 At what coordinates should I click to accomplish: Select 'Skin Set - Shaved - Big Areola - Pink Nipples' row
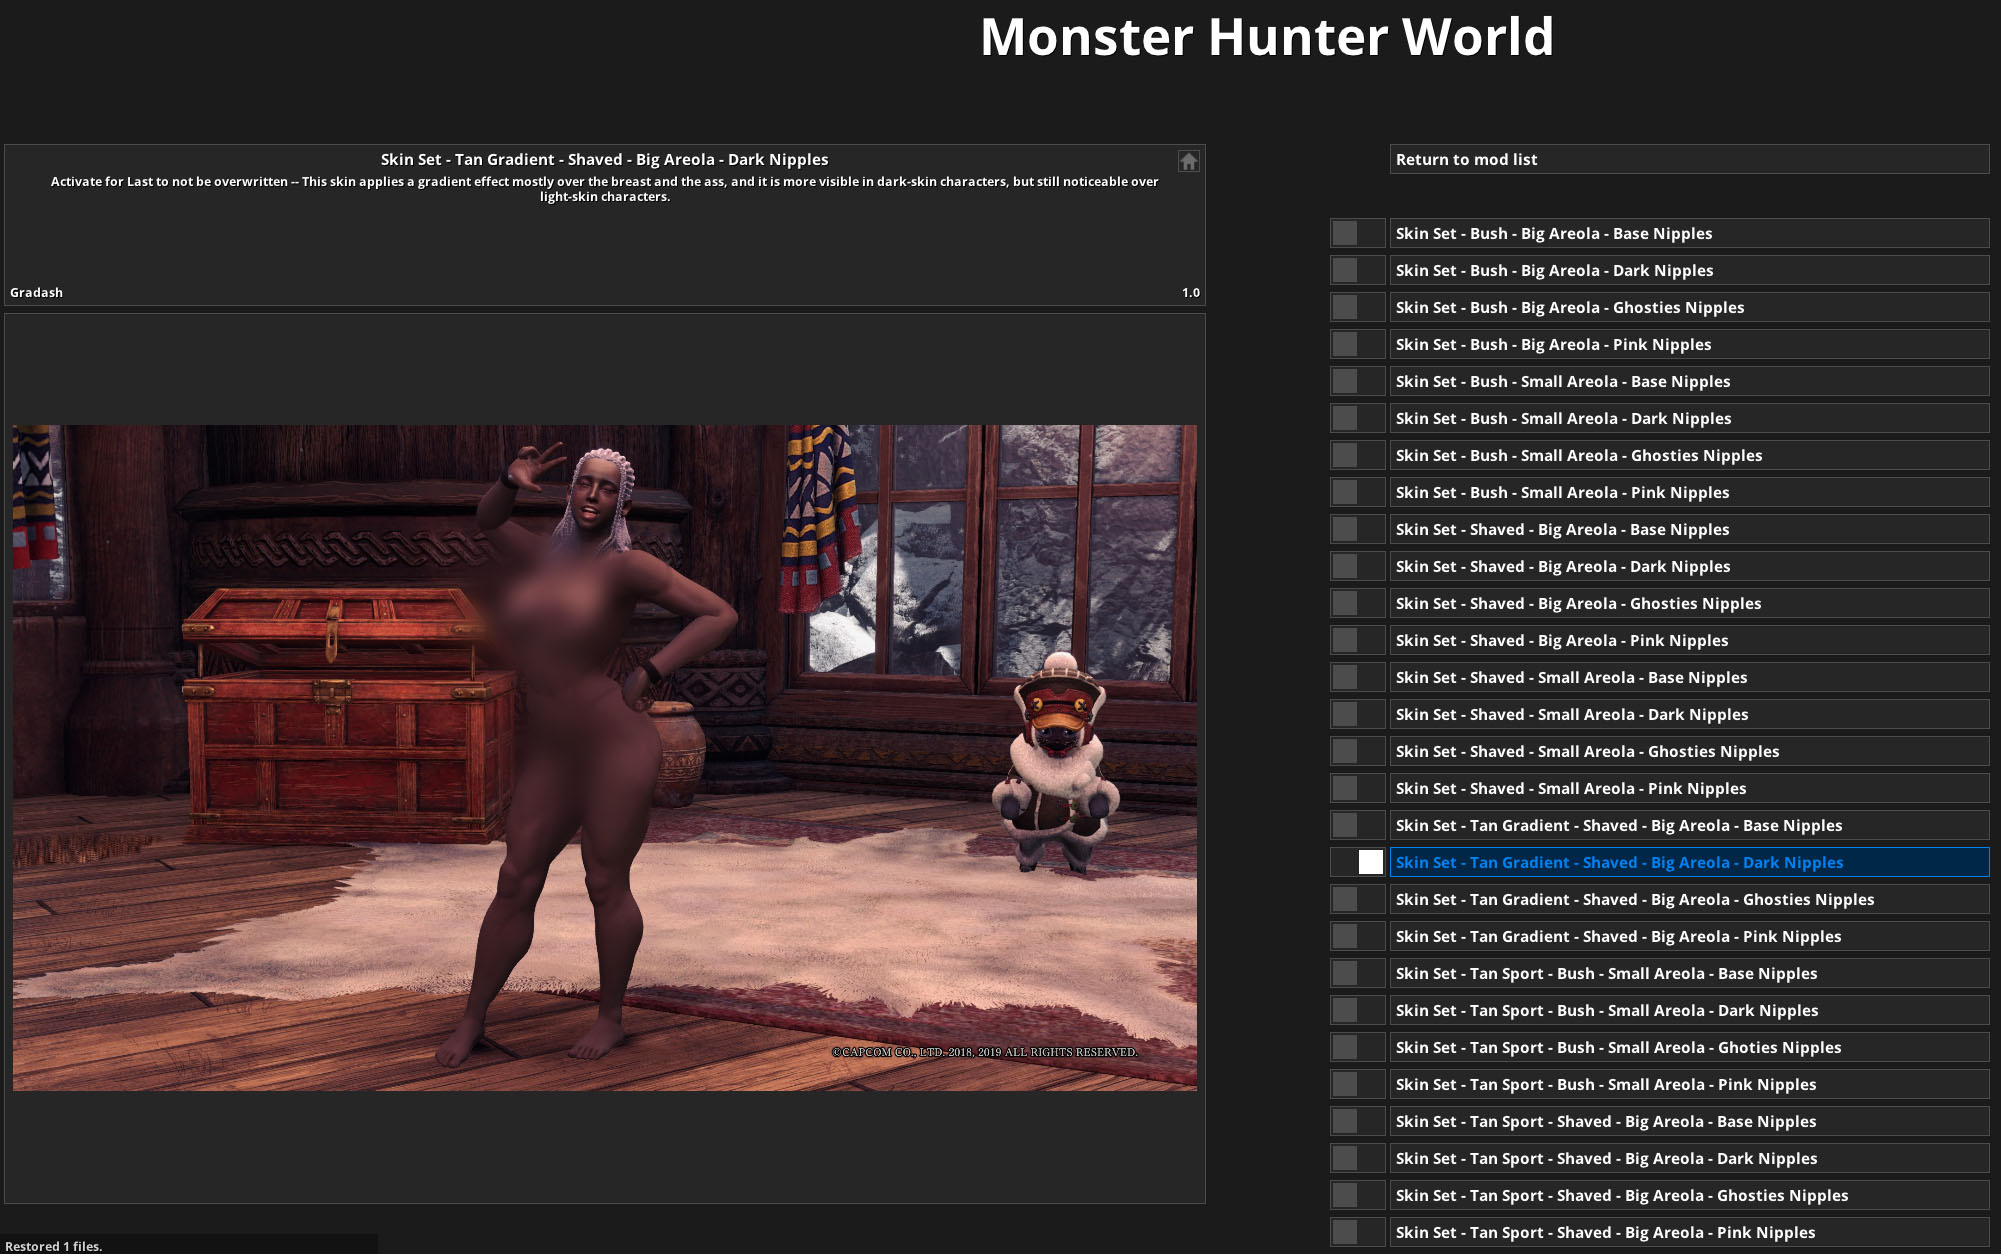1689,640
